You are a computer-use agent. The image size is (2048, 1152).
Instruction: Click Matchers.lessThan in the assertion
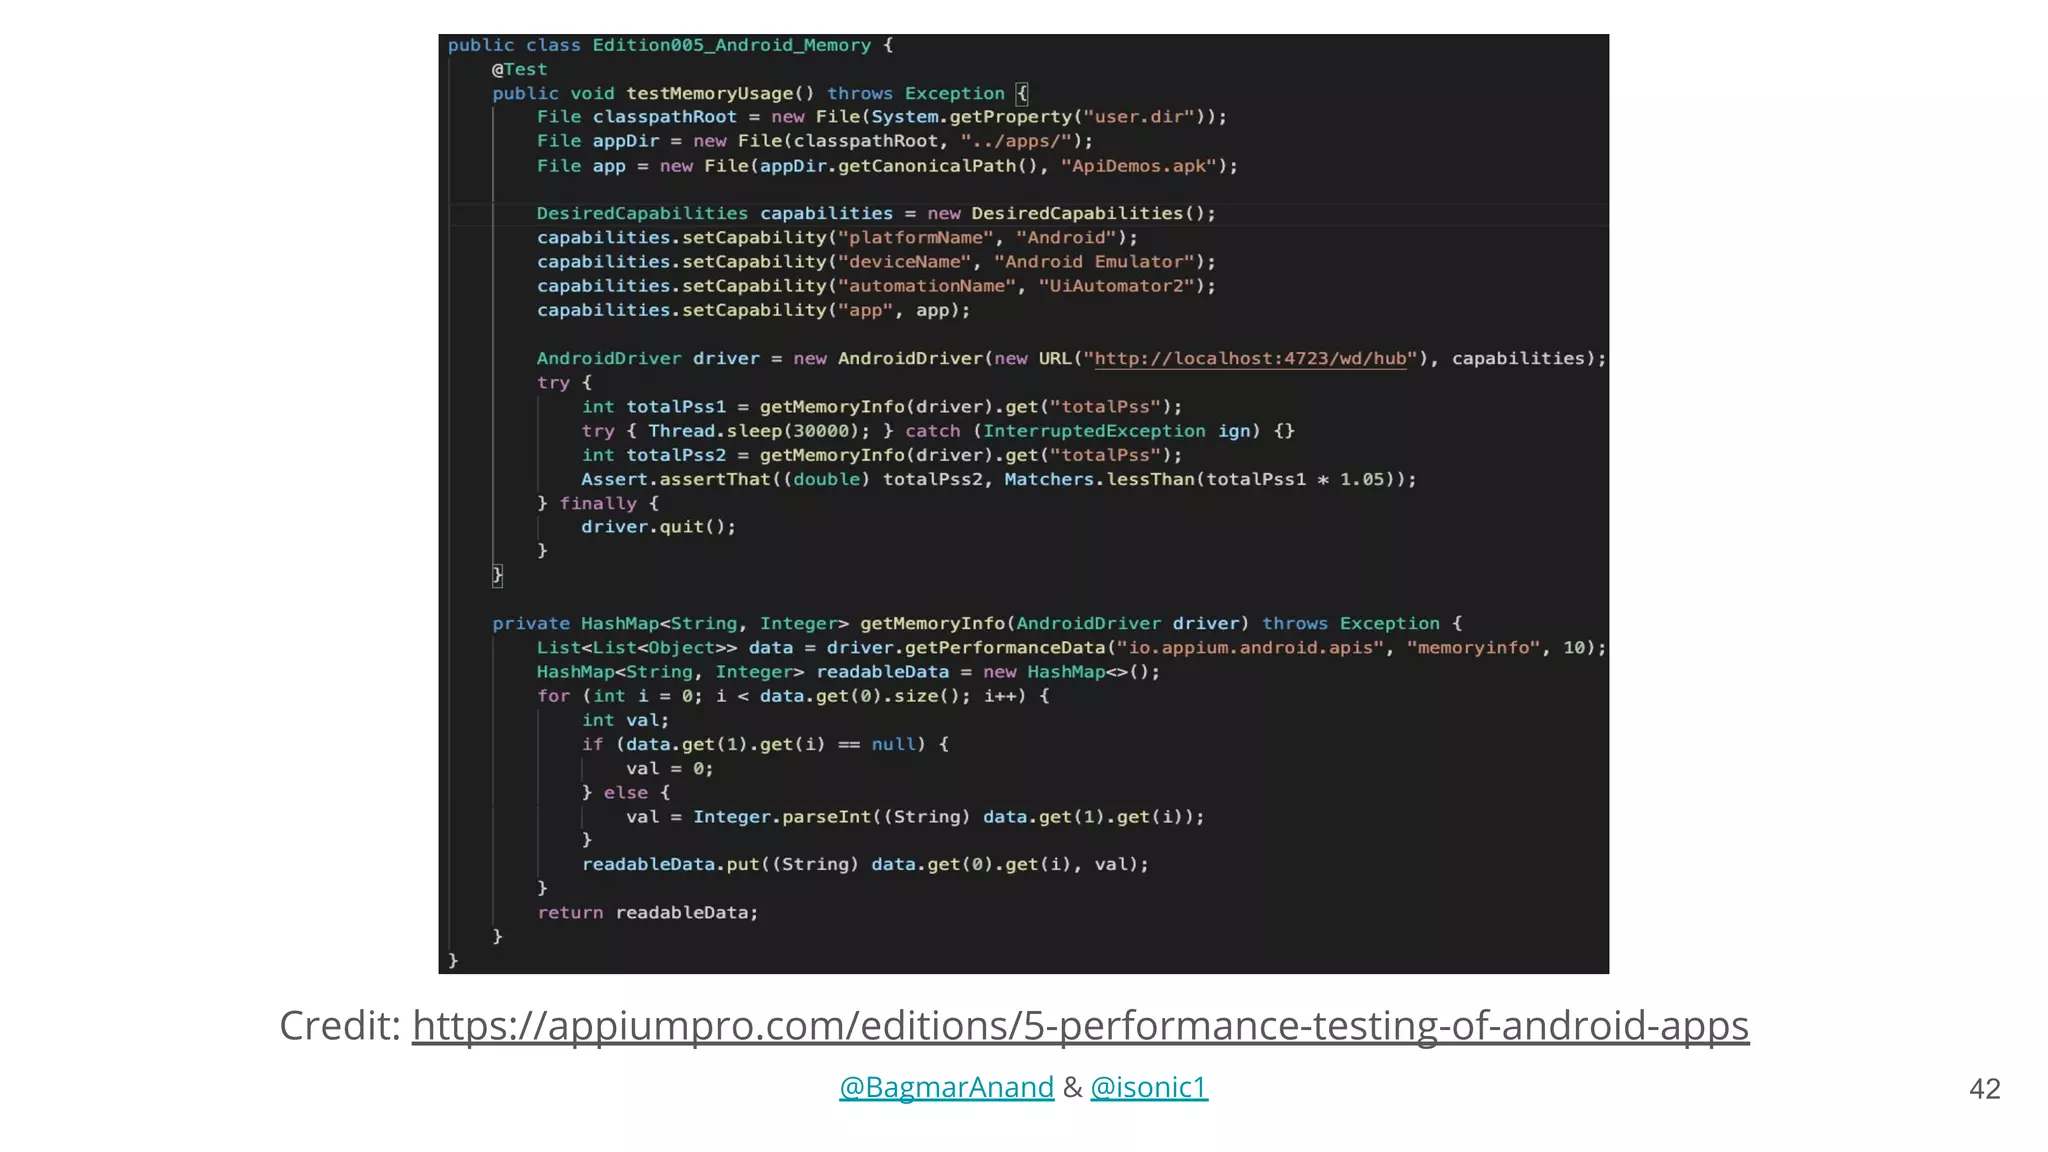pos(1099,479)
